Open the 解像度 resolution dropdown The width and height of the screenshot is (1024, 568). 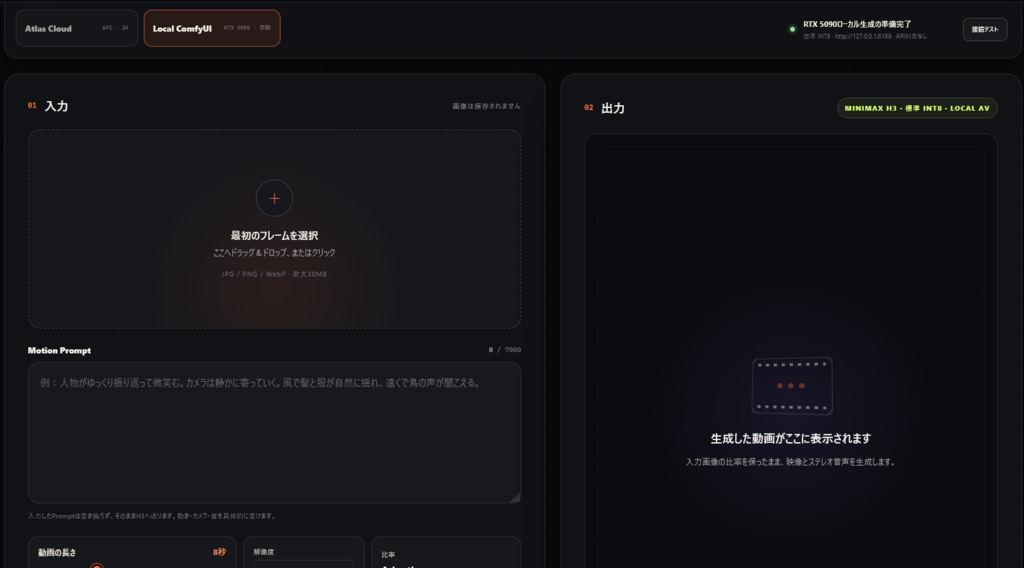(x=304, y=564)
